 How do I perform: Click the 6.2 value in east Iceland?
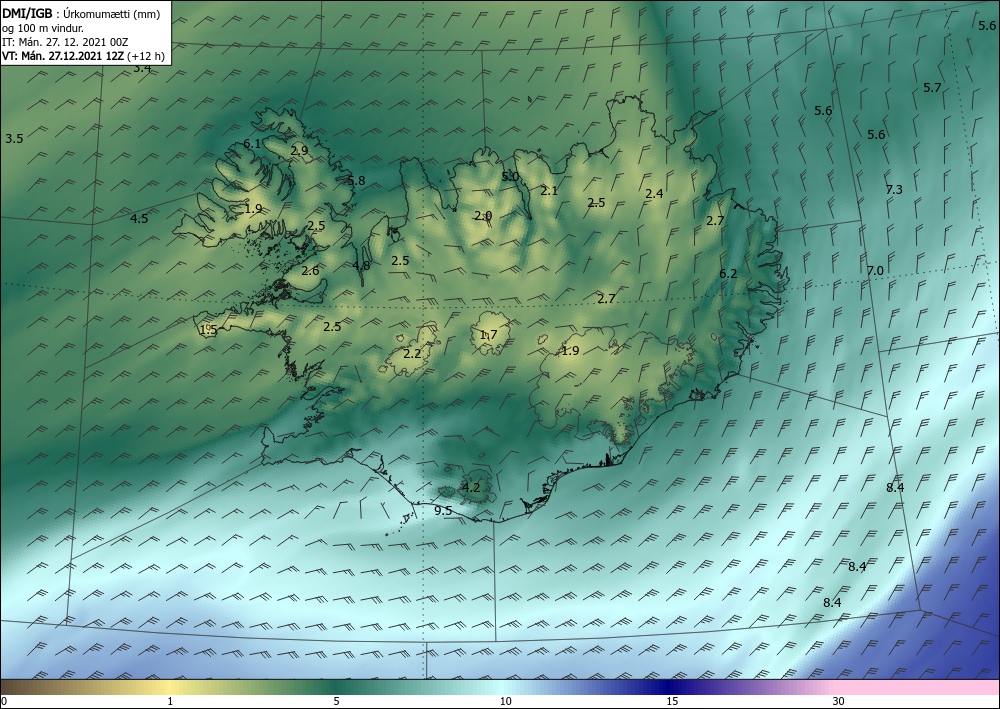click(728, 274)
